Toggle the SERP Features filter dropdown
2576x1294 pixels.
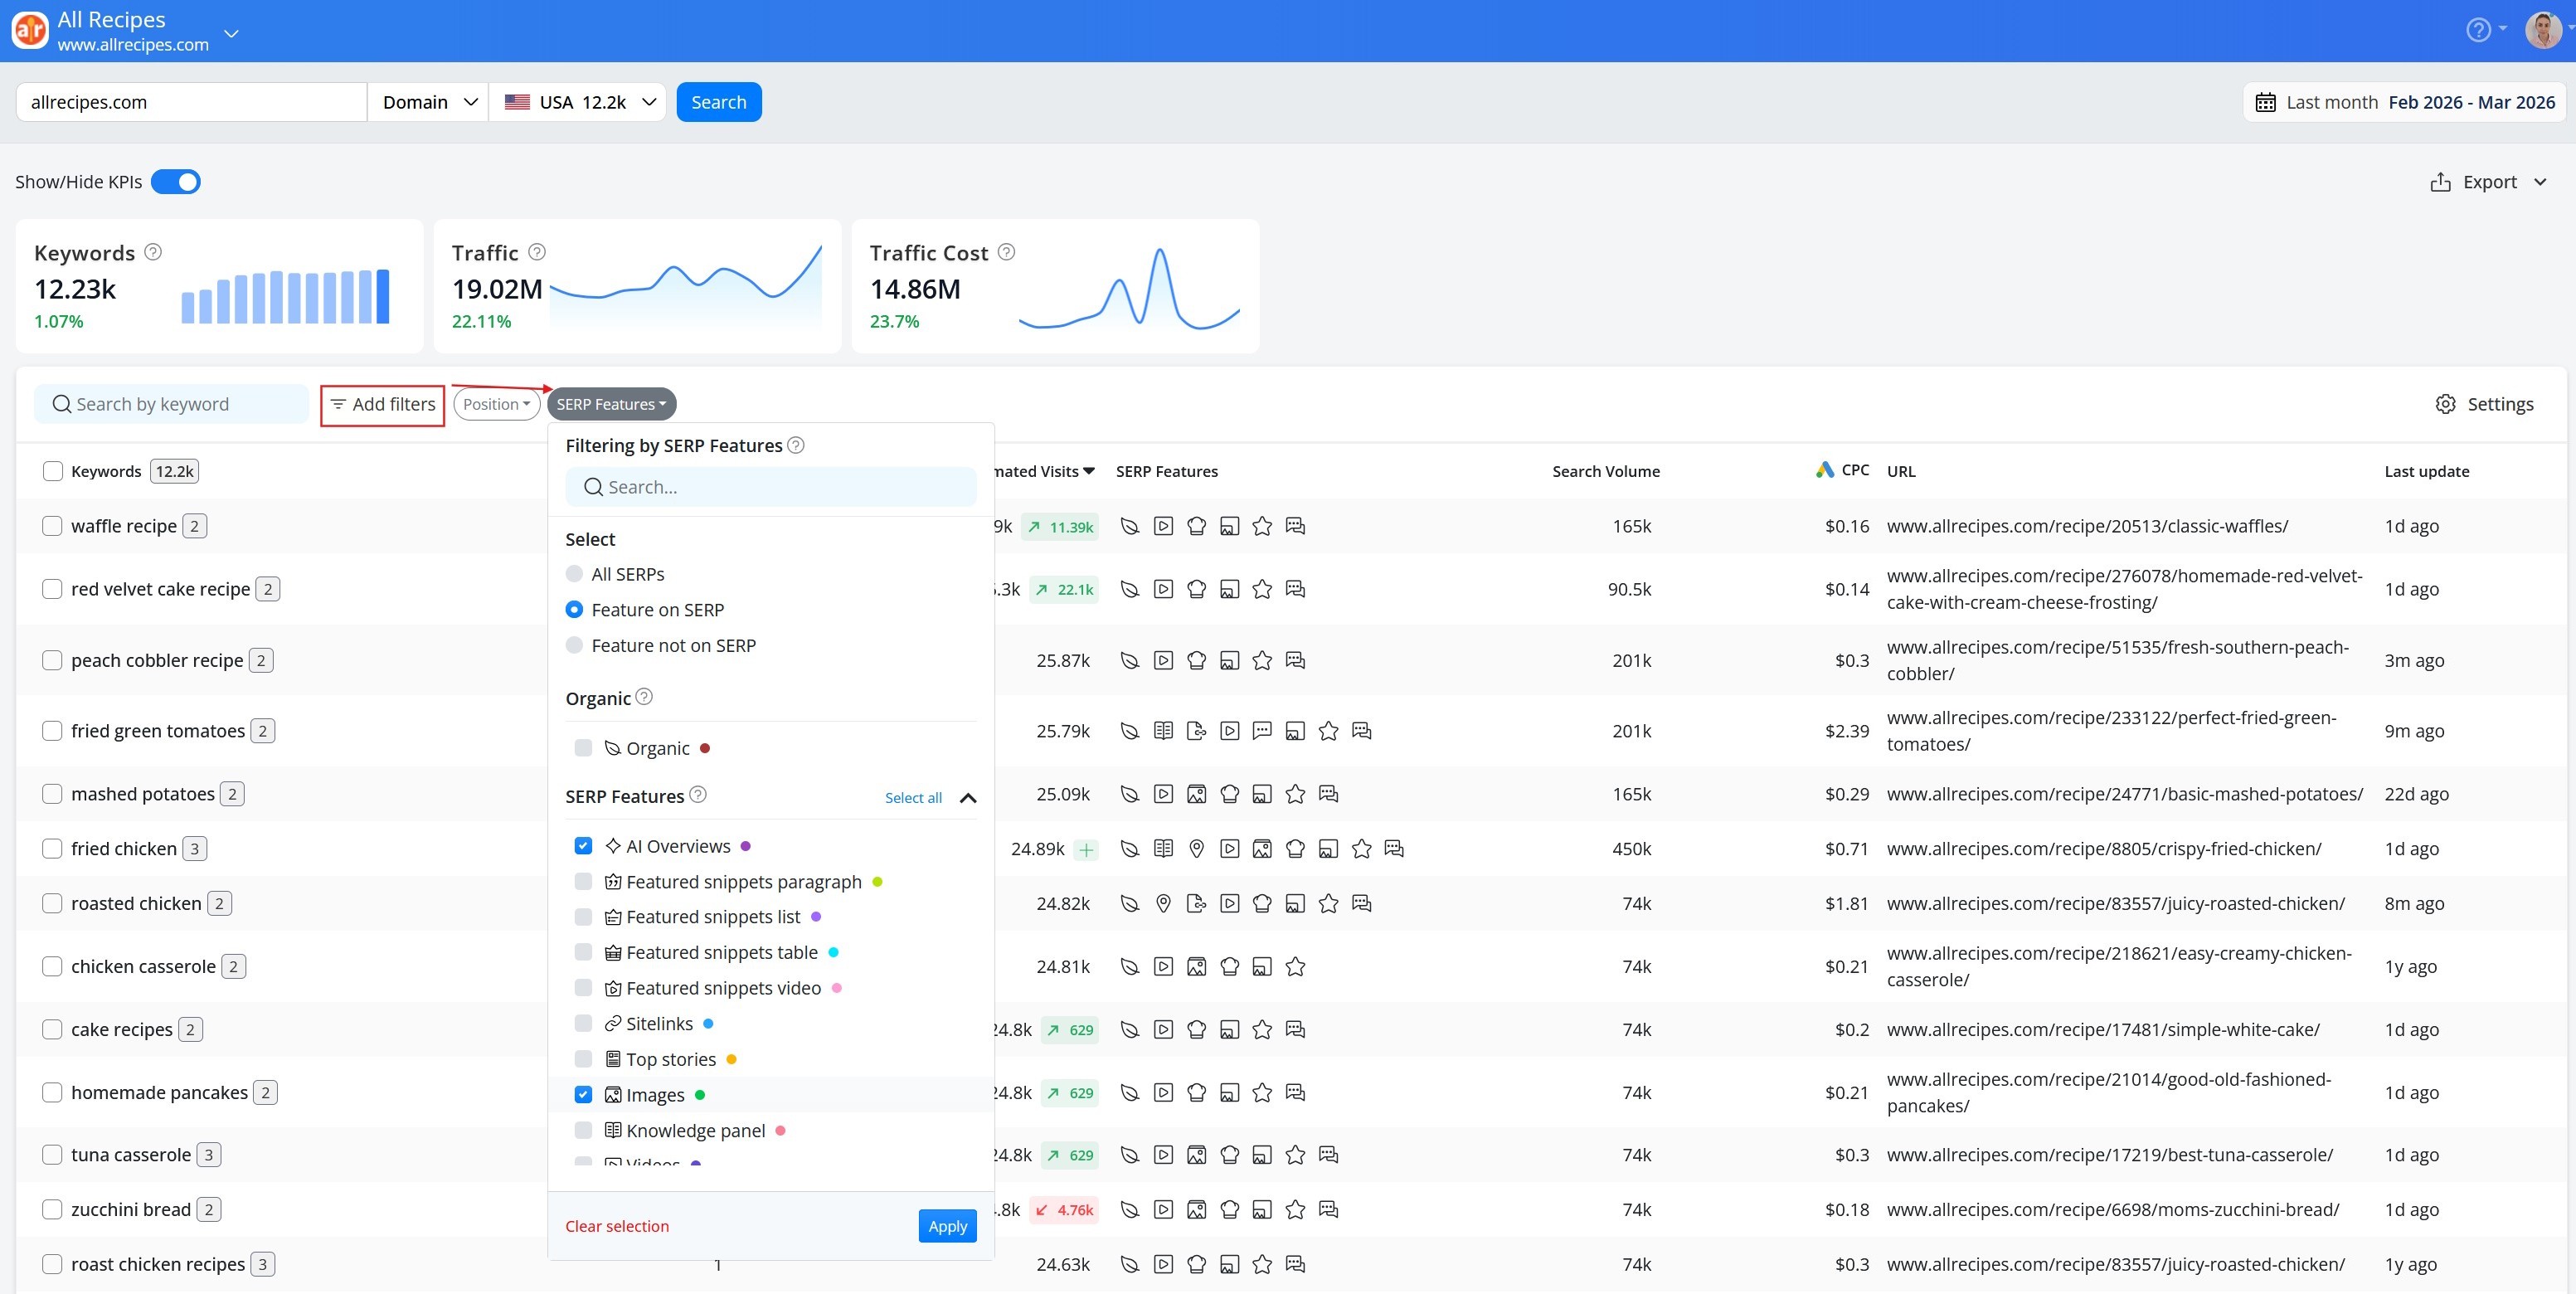611,404
